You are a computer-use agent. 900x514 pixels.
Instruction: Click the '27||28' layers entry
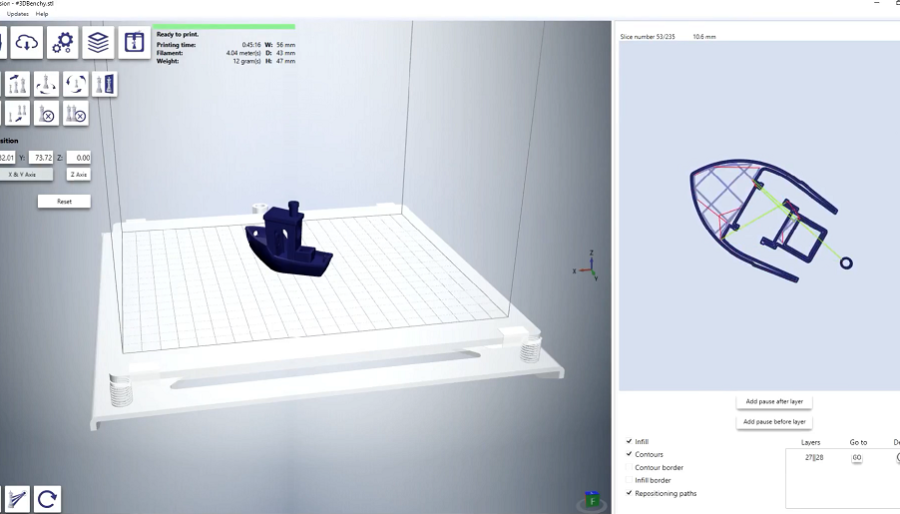(x=814, y=458)
